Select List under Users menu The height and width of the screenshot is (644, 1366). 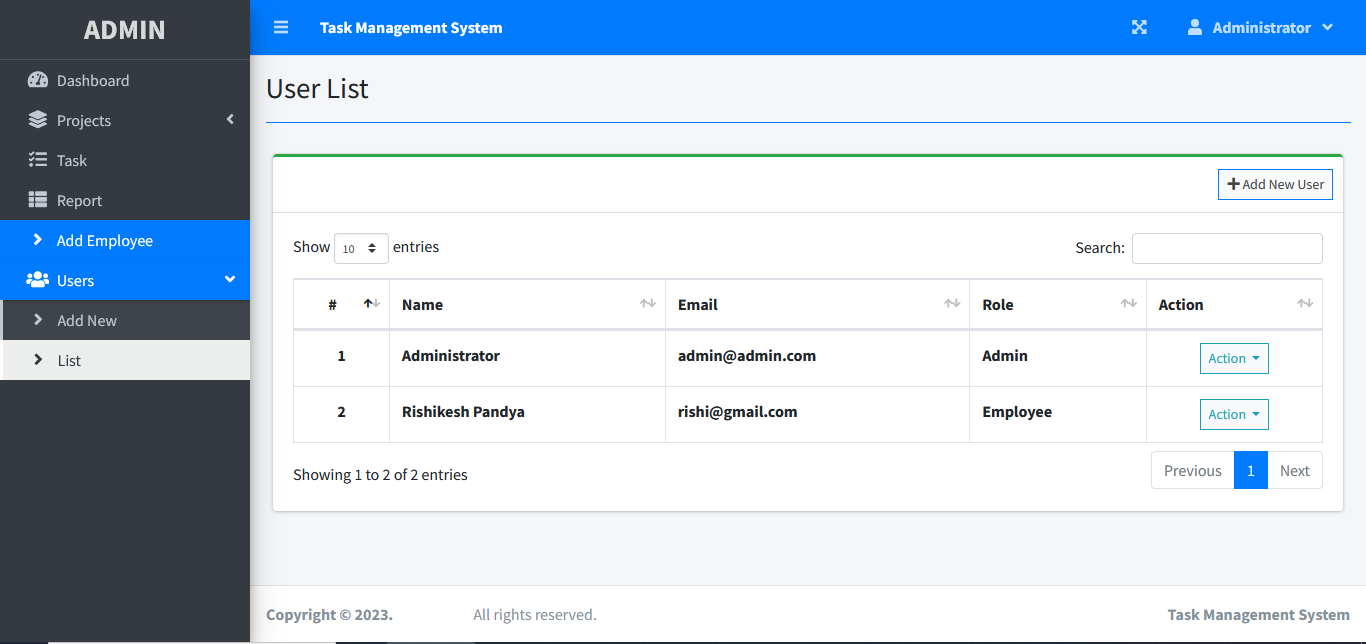[x=69, y=360]
